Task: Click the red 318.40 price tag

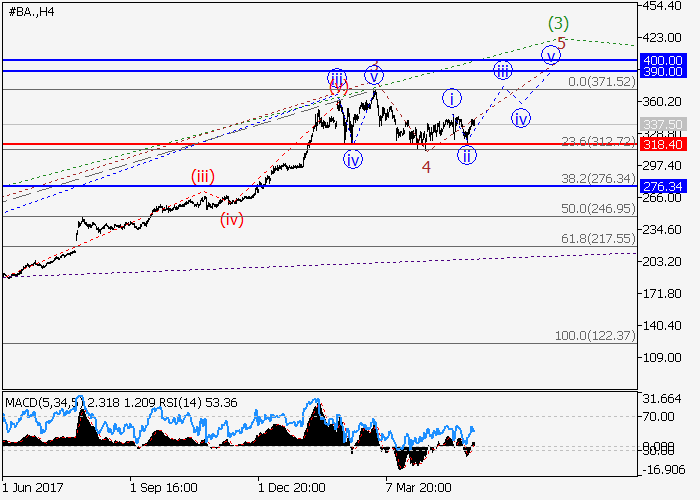Action: [x=663, y=145]
